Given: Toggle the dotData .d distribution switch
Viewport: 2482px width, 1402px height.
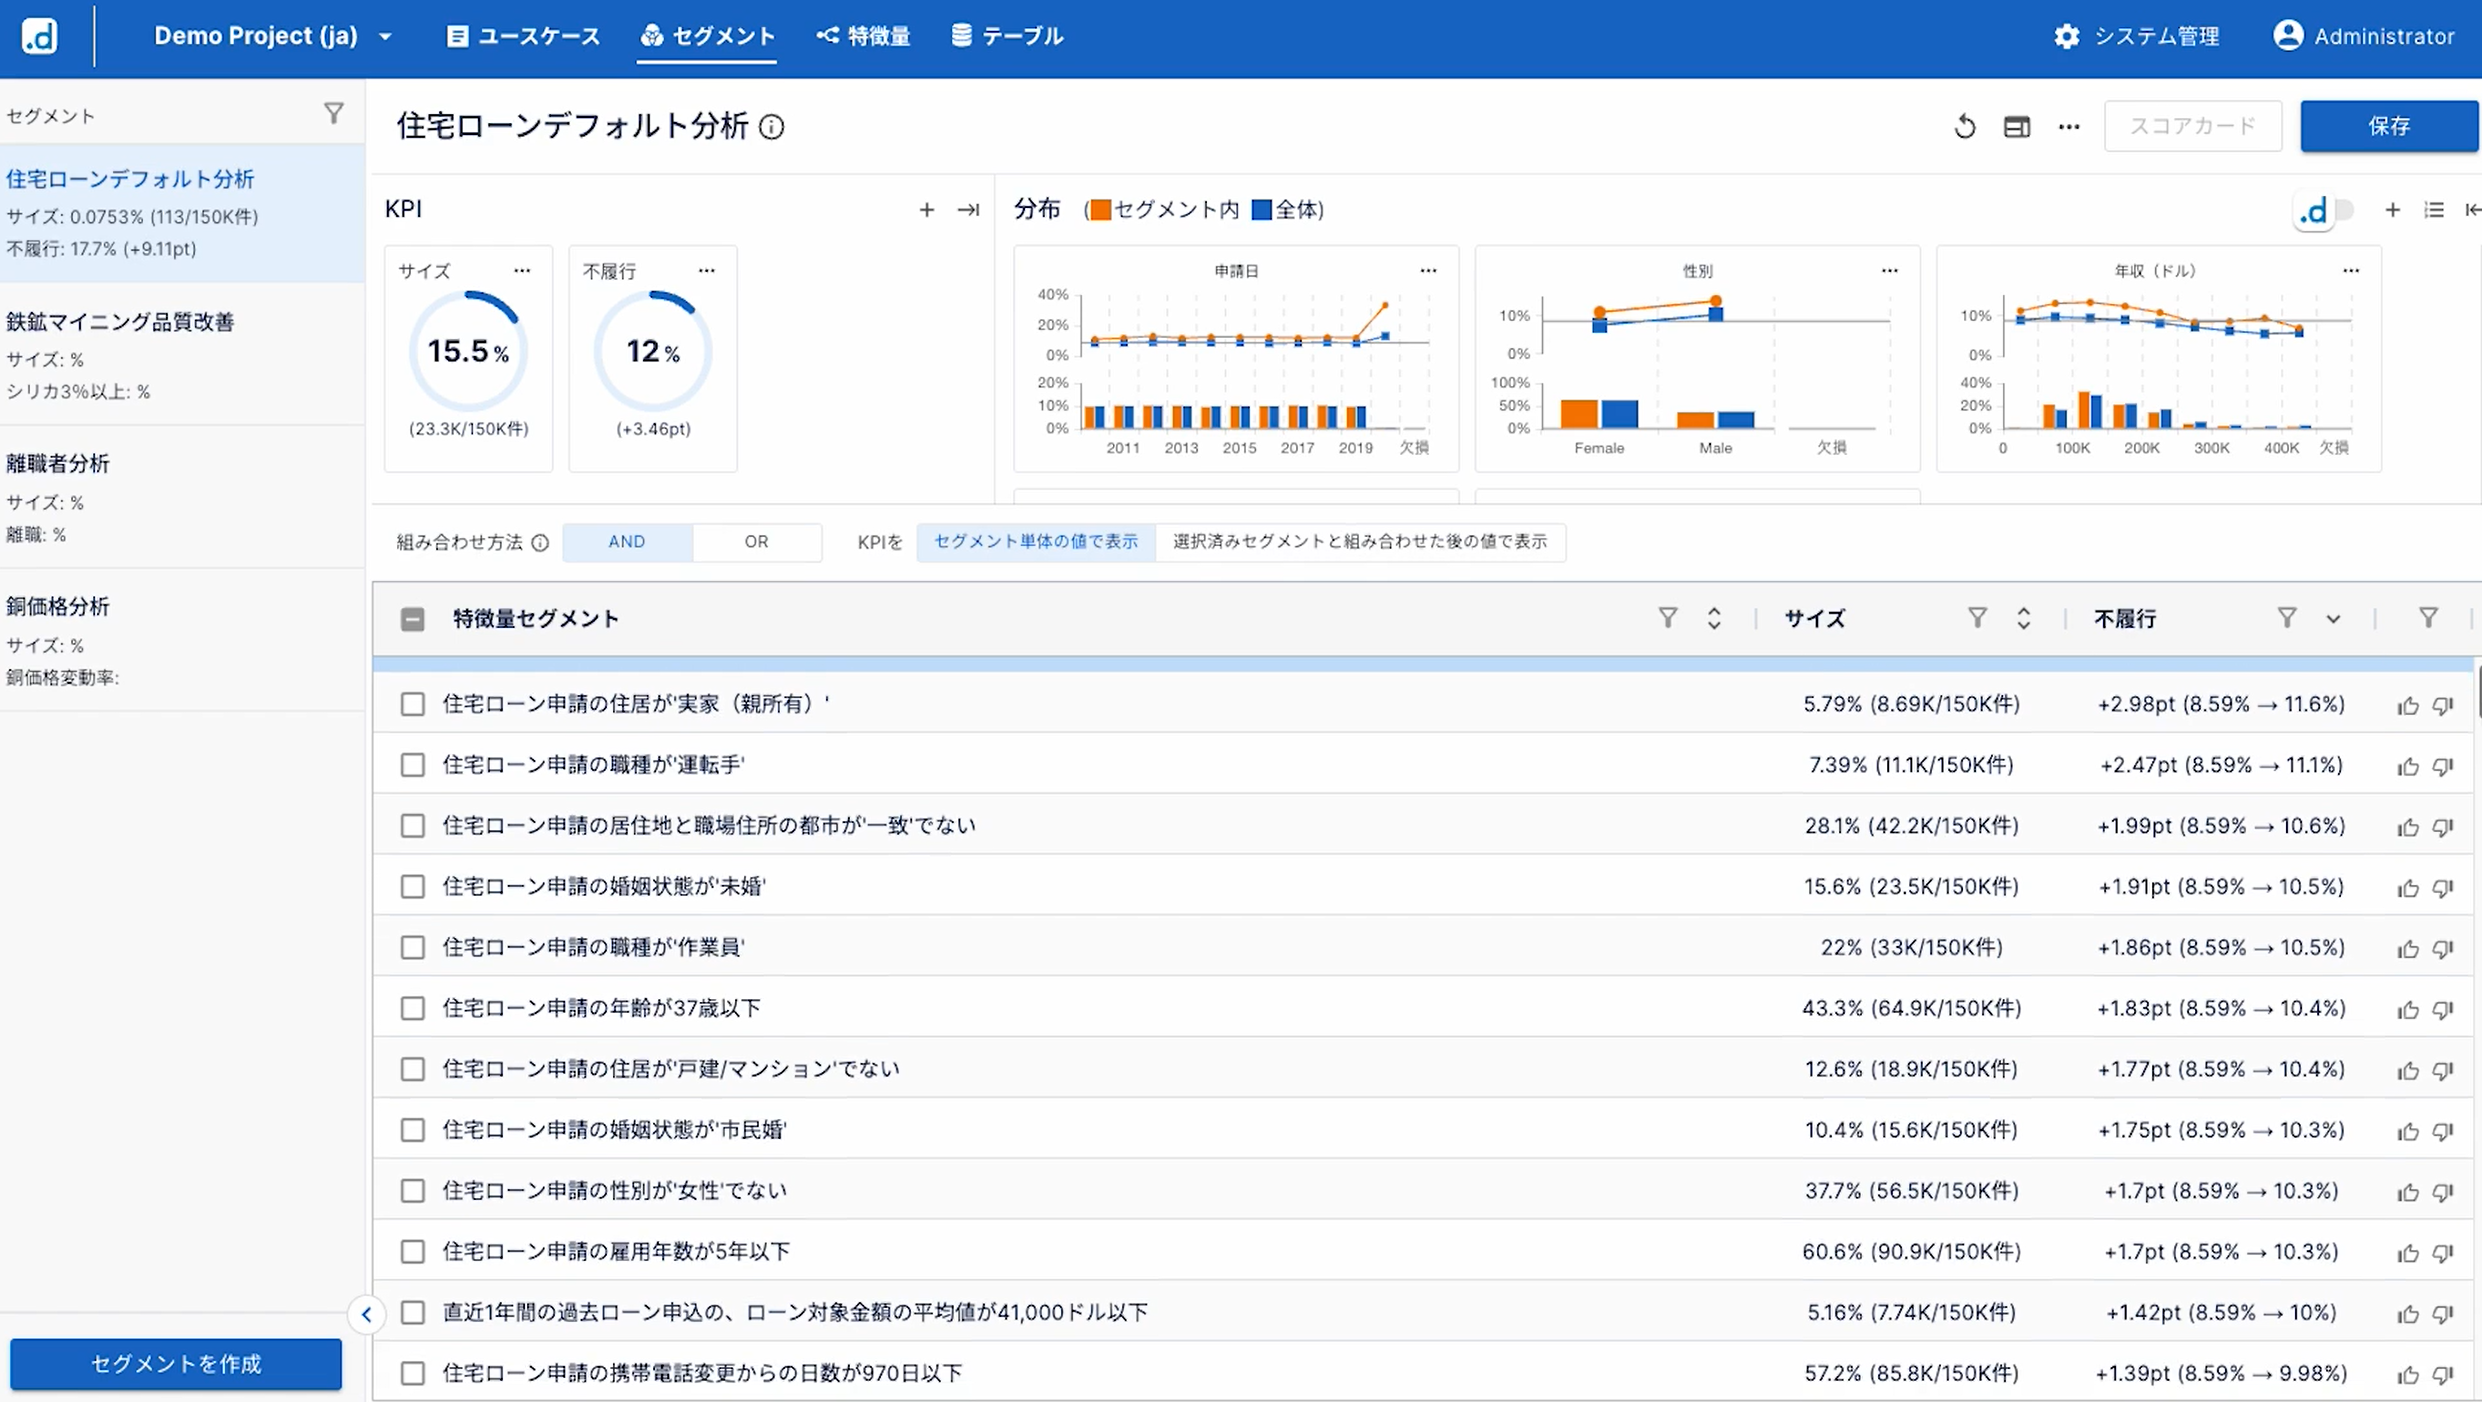Looking at the screenshot, I should (2325, 211).
